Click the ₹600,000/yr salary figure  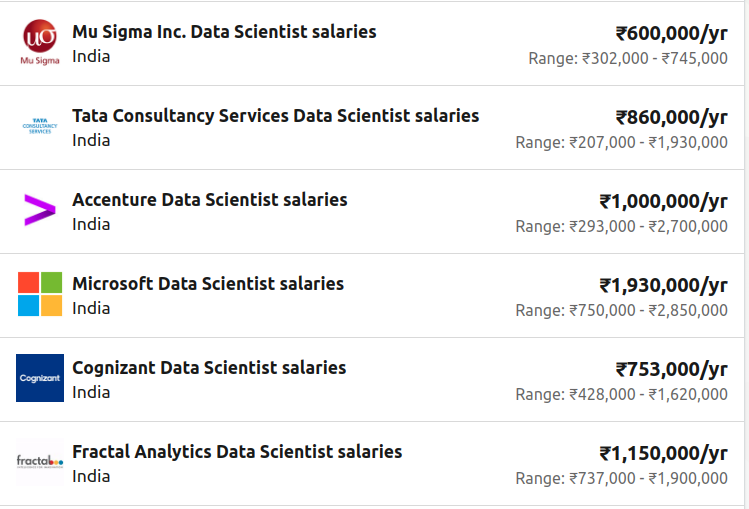(671, 33)
